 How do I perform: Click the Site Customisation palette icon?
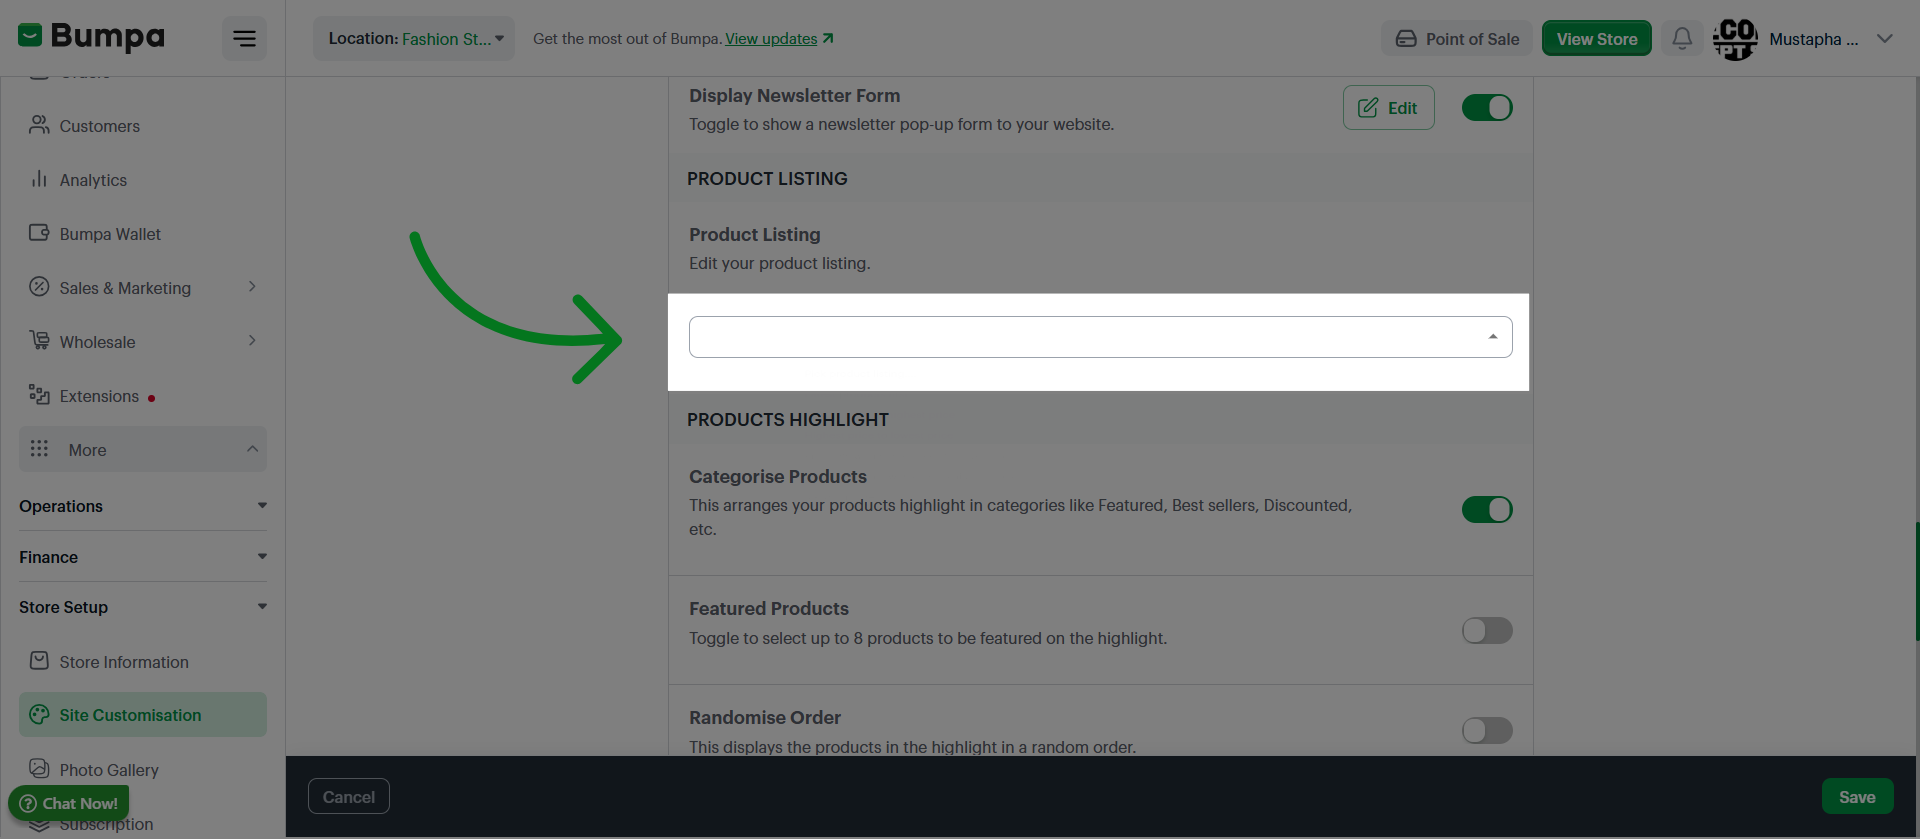point(39,714)
